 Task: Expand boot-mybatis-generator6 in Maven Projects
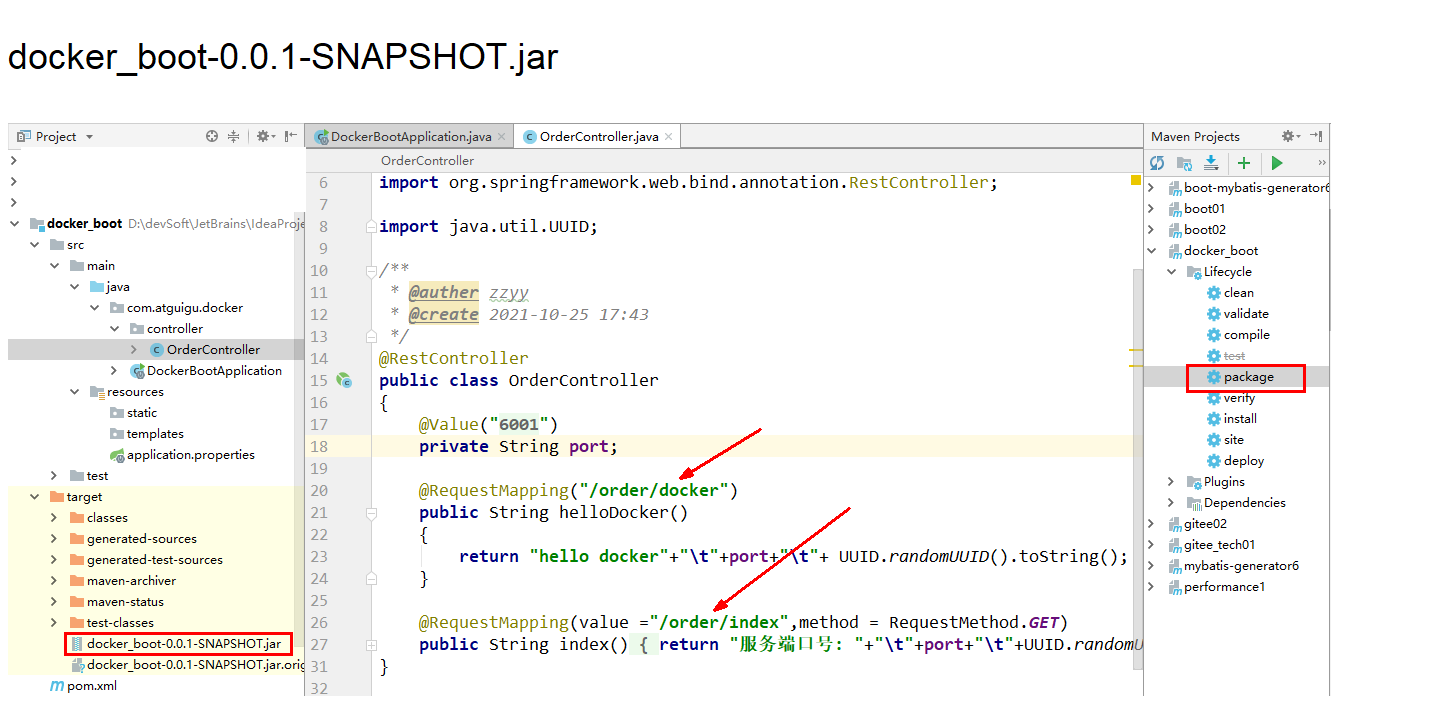pos(1150,188)
